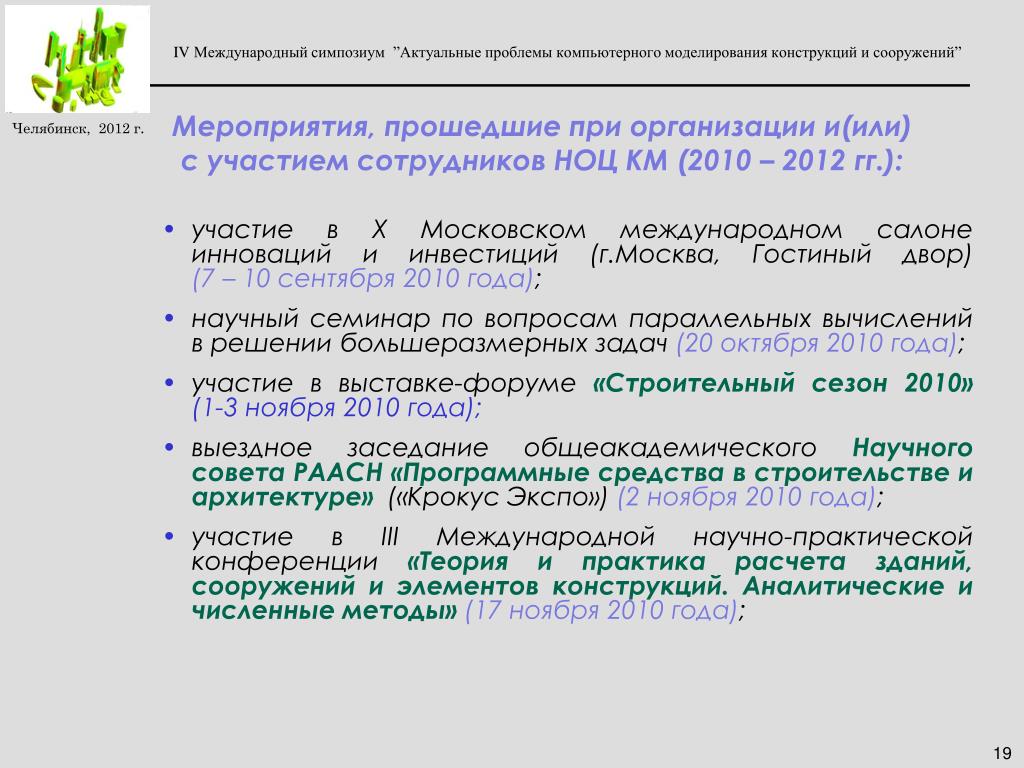Click the text '(«Крокус Экспо»)'
This screenshot has width=1024, height=768.
pos(498,498)
